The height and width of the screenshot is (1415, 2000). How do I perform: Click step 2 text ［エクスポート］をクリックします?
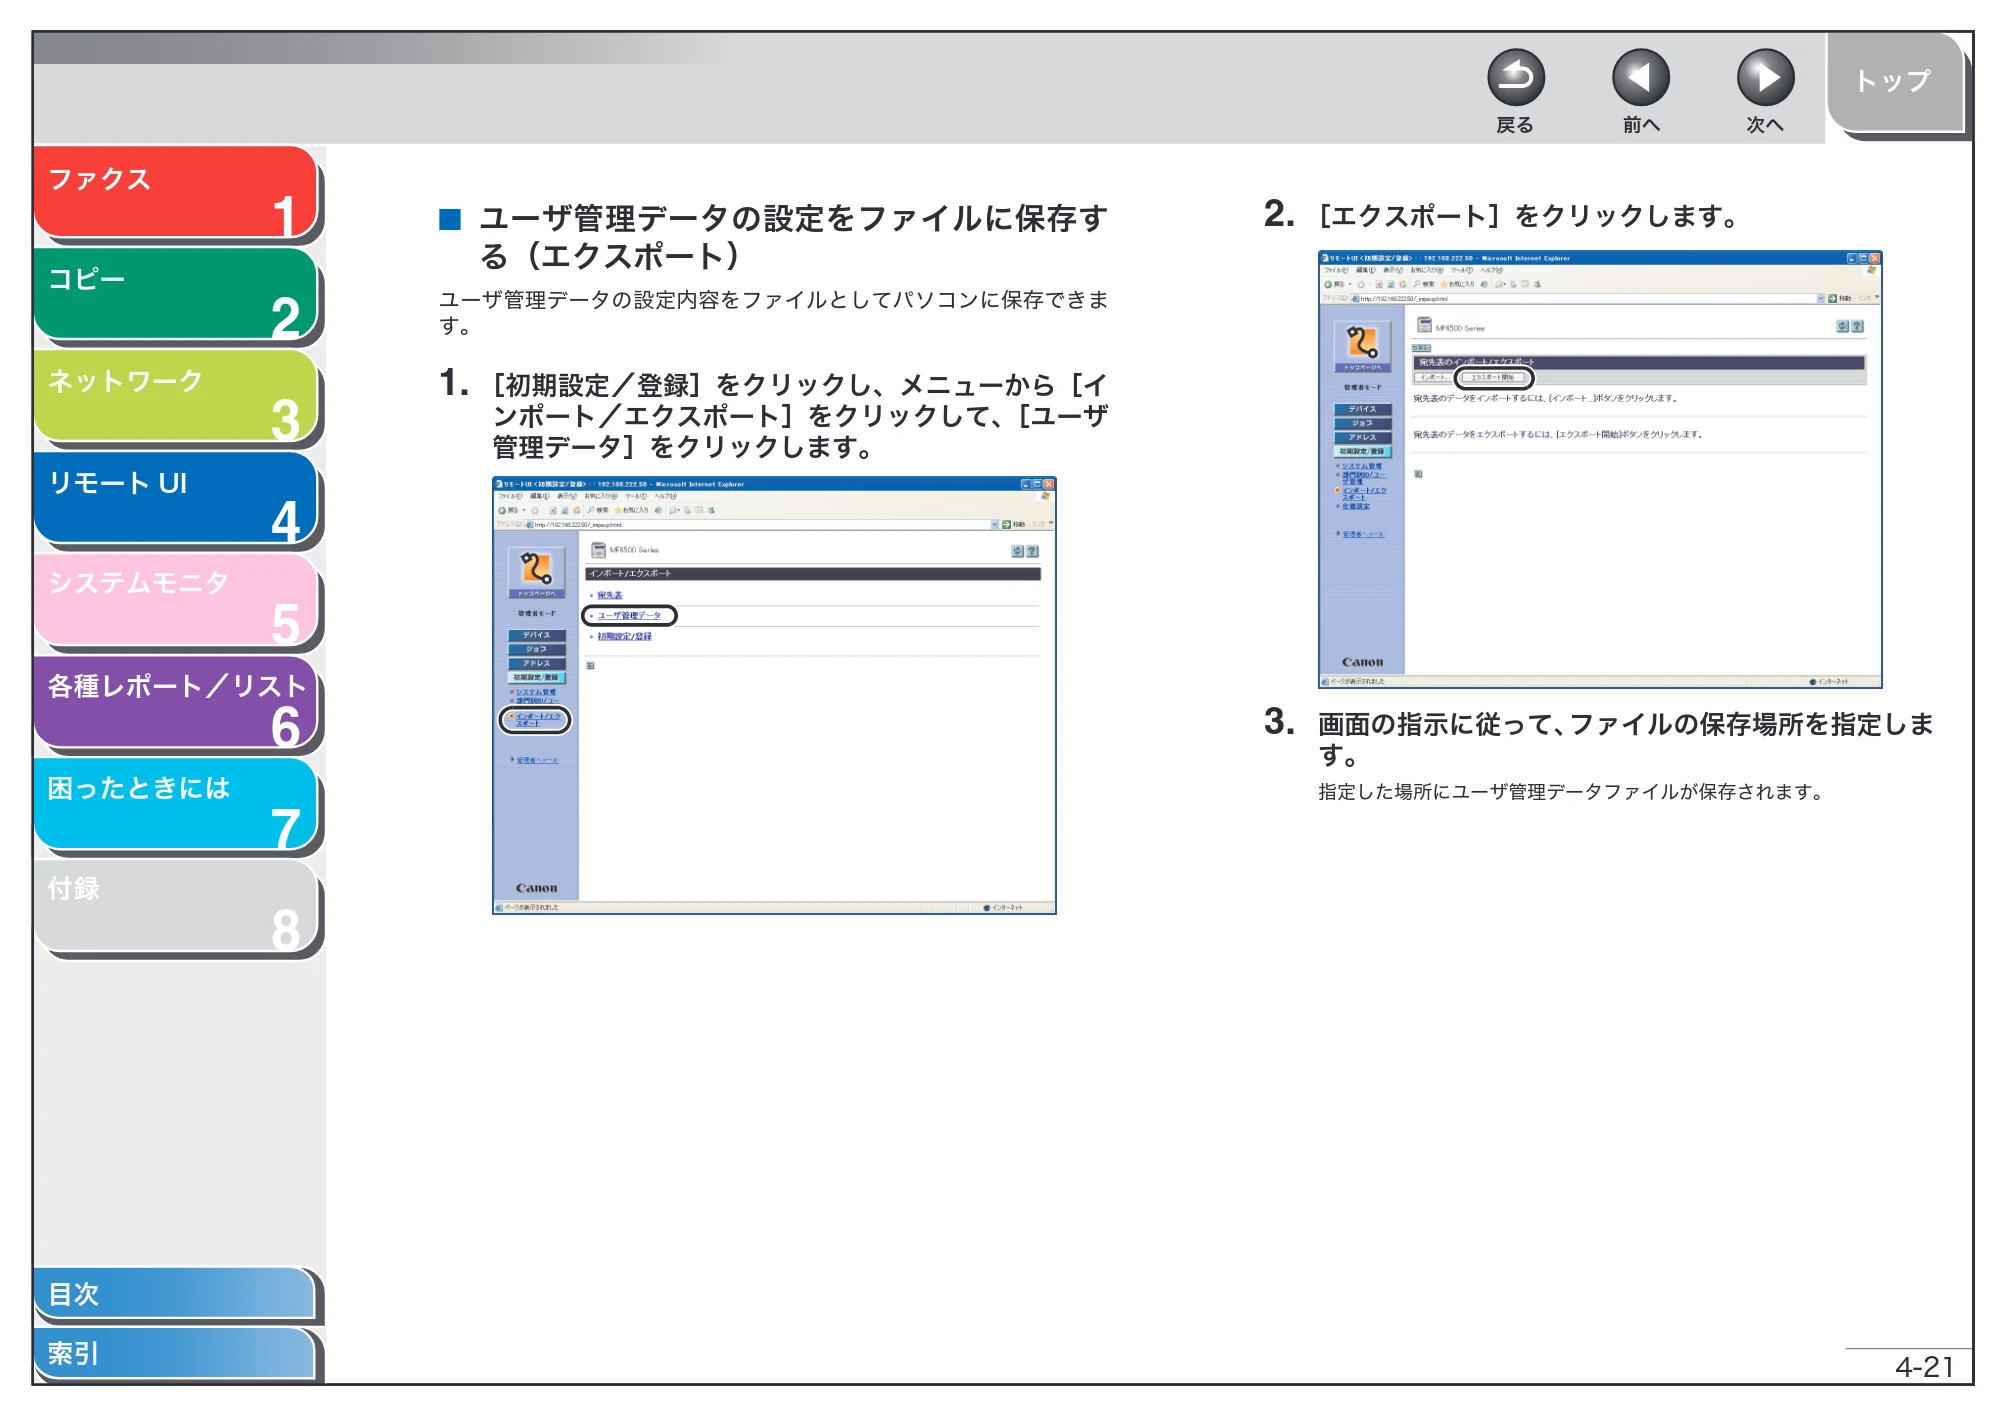1528,216
